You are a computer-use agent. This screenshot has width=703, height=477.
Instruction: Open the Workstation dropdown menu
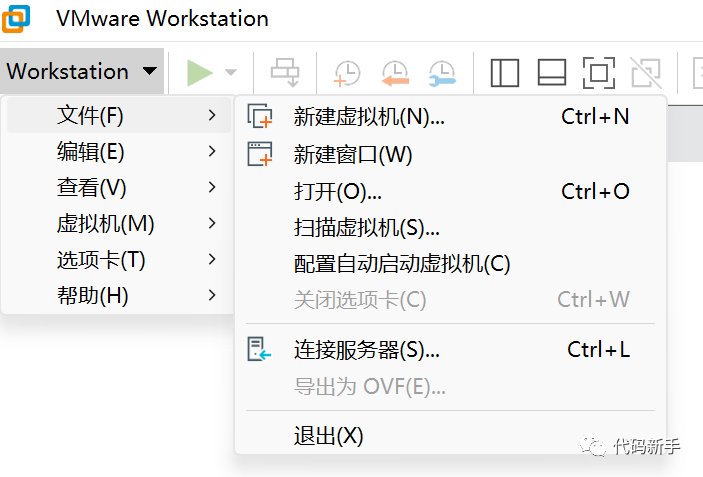click(x=82, y=71)
